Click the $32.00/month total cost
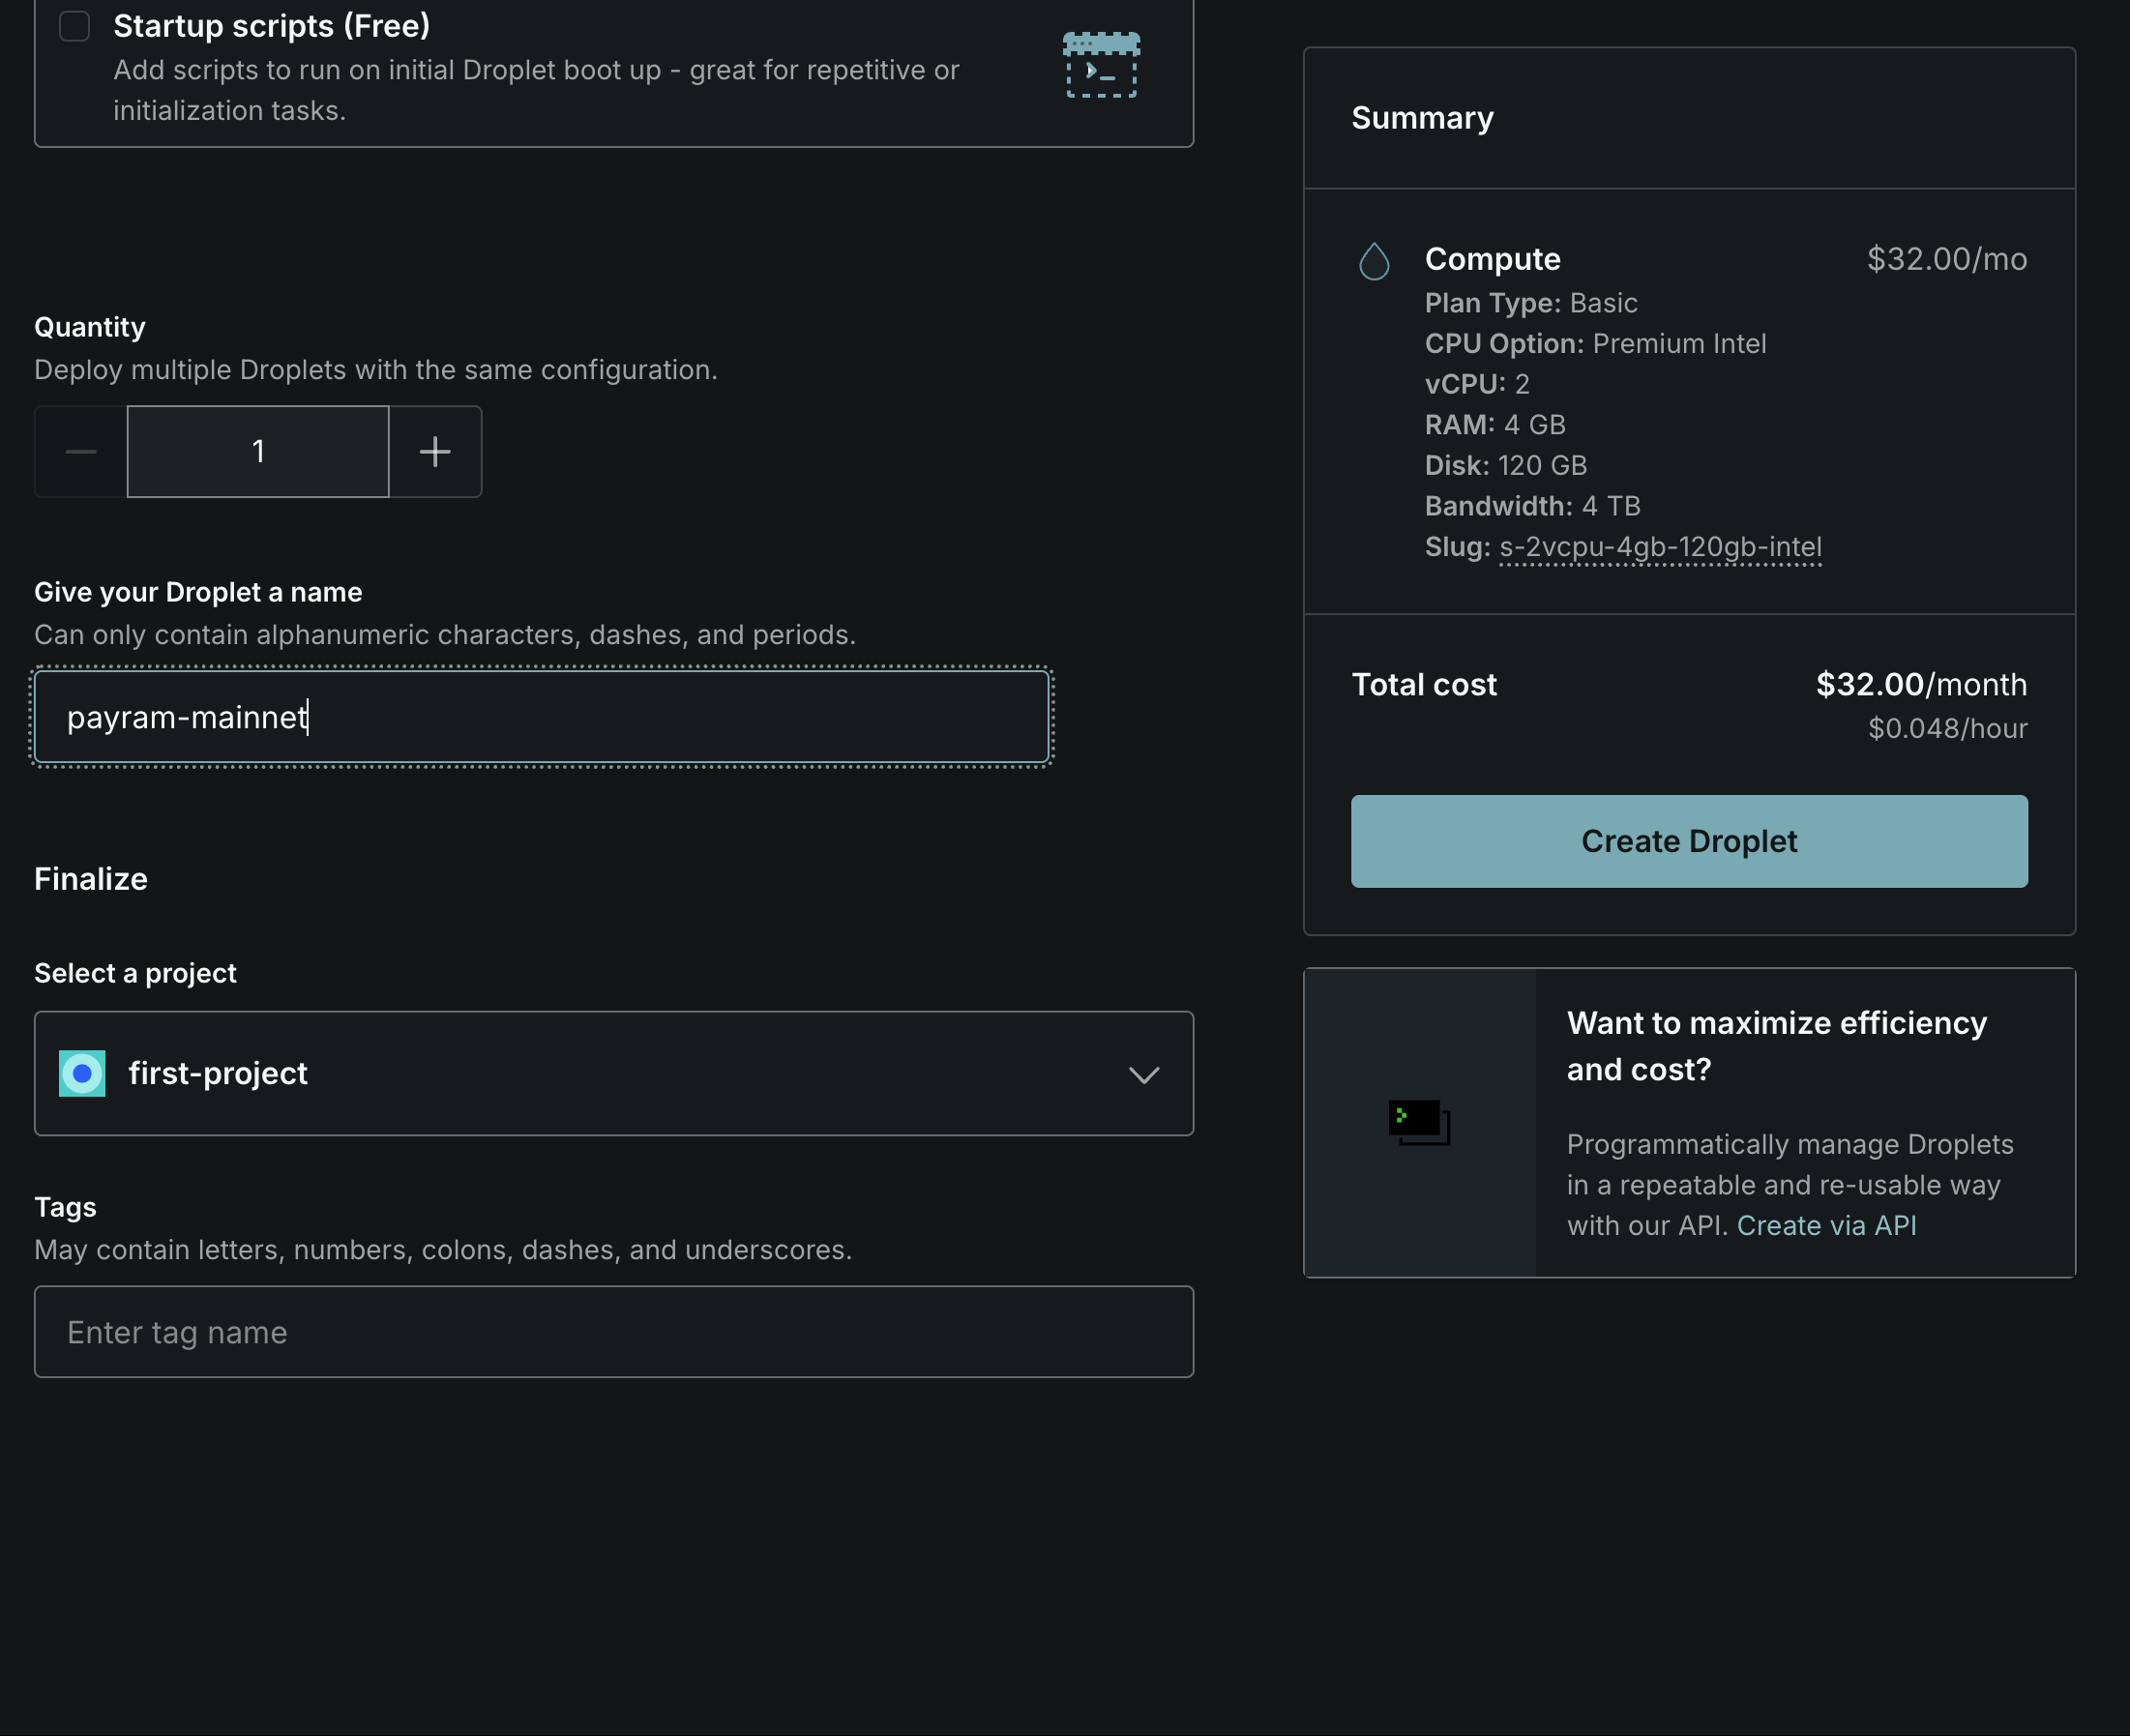Screen dimensions: 2130x1736 (x=1921, y=684)
